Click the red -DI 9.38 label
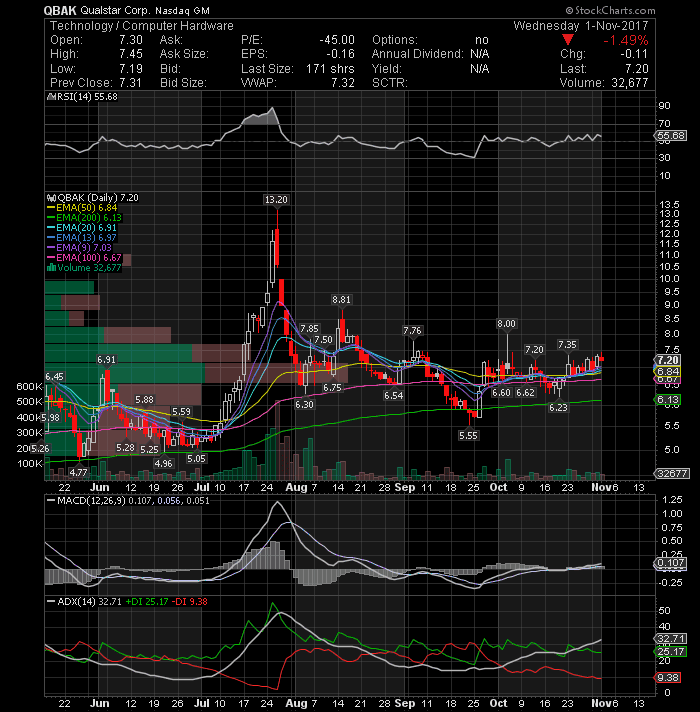The image size is (700, 712). (x=190, y=602)
